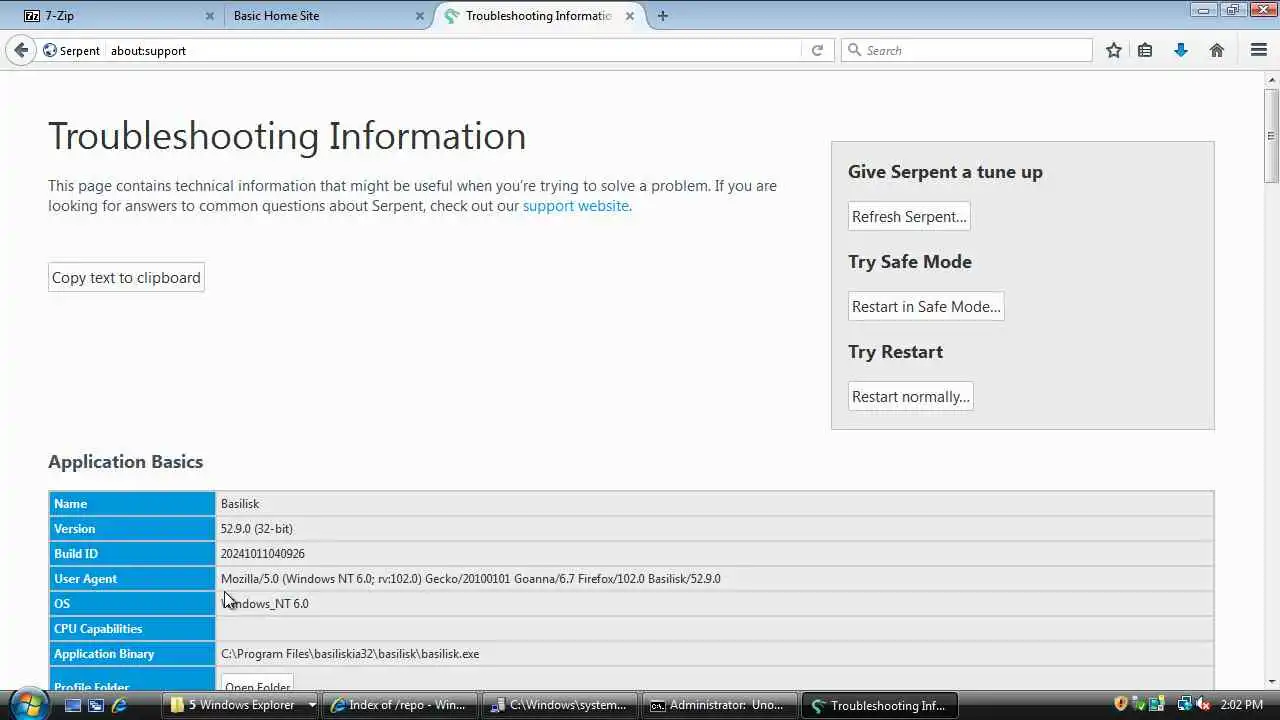Viewport: 1280px width, 720px height.
Task: Click Copy text to clipboard button
Action: tap(126, 278)
